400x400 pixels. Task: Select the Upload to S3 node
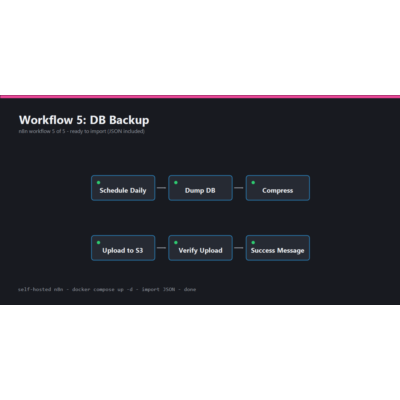click(x=123, y=248)
